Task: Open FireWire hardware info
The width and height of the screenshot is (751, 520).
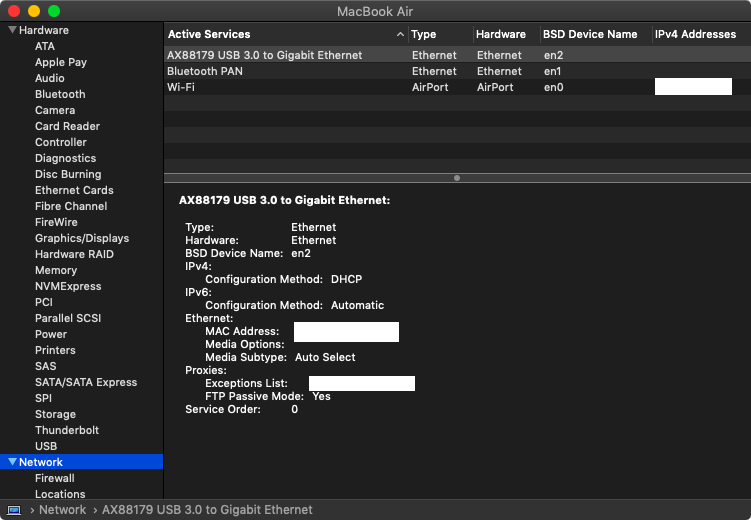Action: 56,222
